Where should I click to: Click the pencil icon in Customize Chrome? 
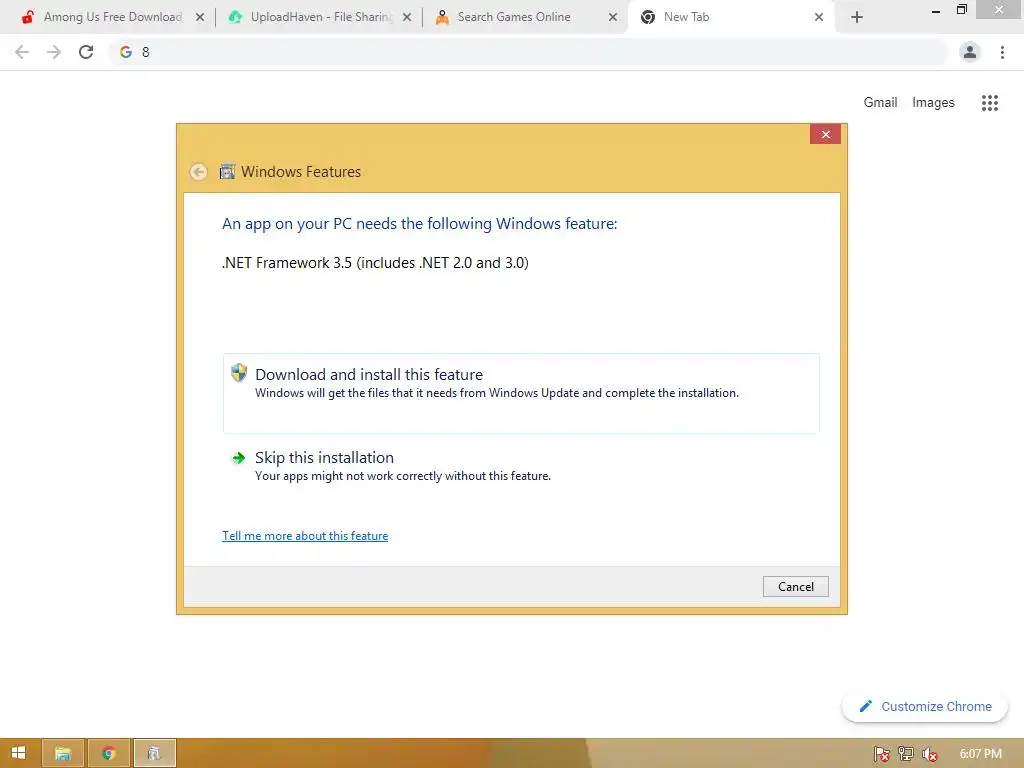[x=866, y=706]
